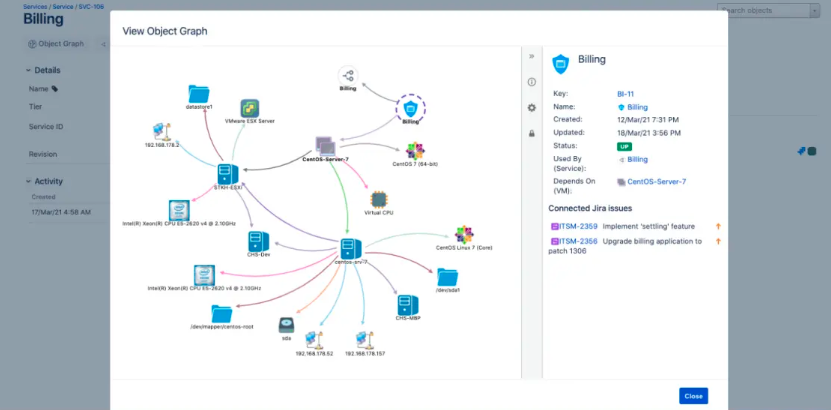Click the Close button
Viewport: 831px width, 410px height.
tap(693, 396)
